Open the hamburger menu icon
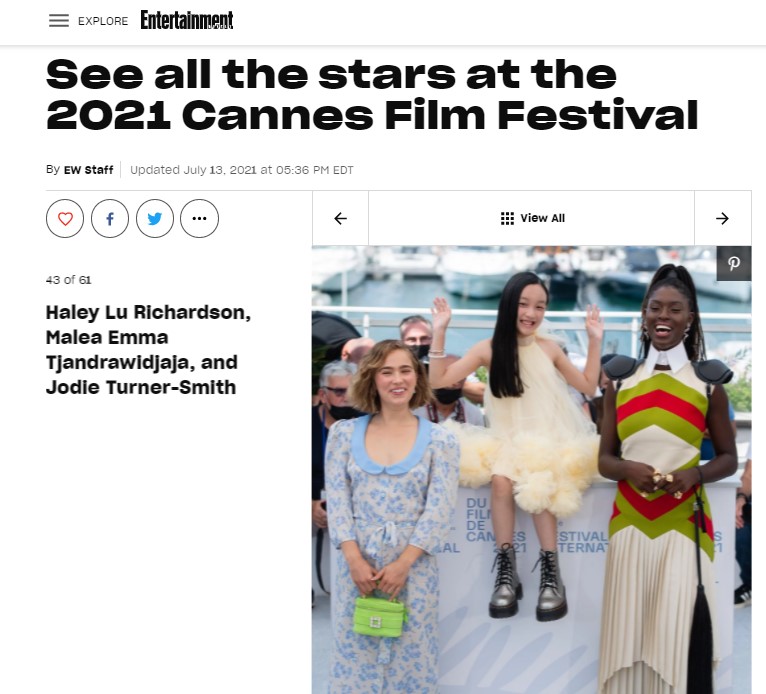The height and width of the screenshot is (694, 766). pyautogui.click(x=59, y=21)
